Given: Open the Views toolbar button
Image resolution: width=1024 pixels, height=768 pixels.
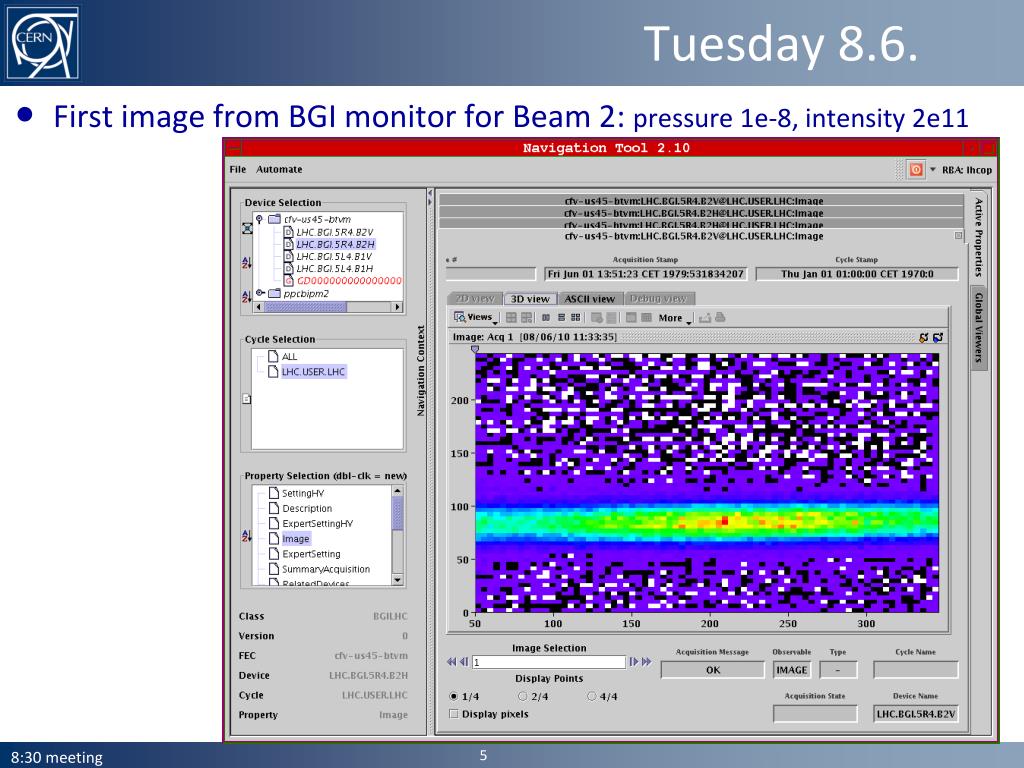Looking at the screenshot, I should pos(475,317).
